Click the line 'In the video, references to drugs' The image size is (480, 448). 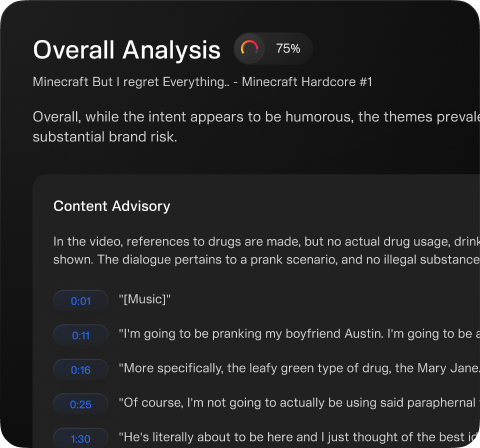point(266,242)
